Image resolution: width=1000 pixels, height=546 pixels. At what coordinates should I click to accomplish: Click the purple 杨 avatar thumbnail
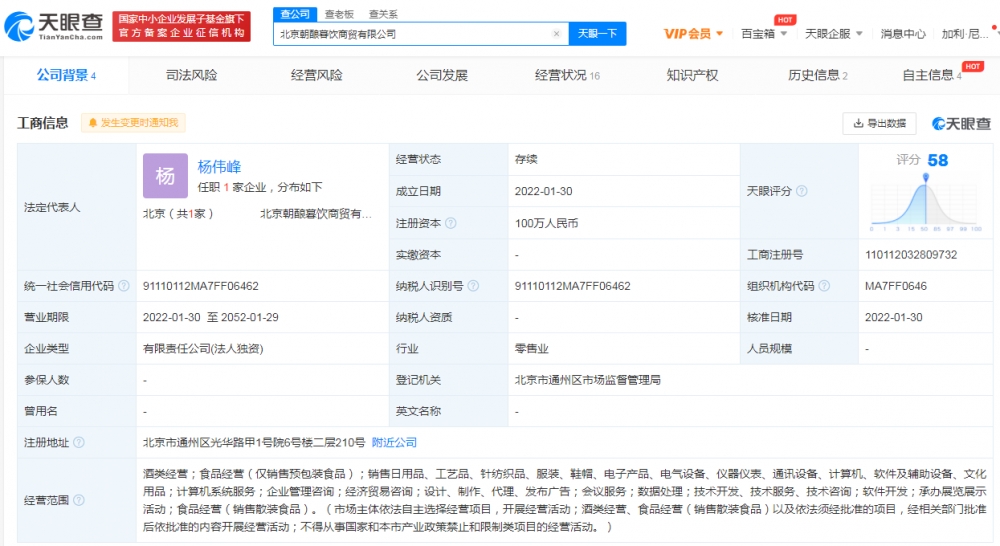coord(165,175)
